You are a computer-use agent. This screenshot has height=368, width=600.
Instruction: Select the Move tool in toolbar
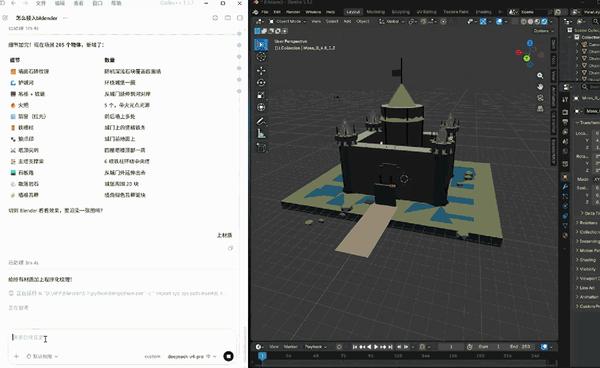pos(261,71)
